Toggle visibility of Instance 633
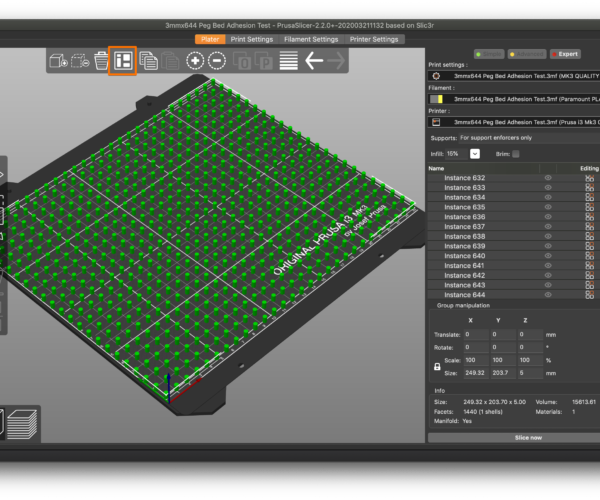Screen dimensions: 600x500 548,187
